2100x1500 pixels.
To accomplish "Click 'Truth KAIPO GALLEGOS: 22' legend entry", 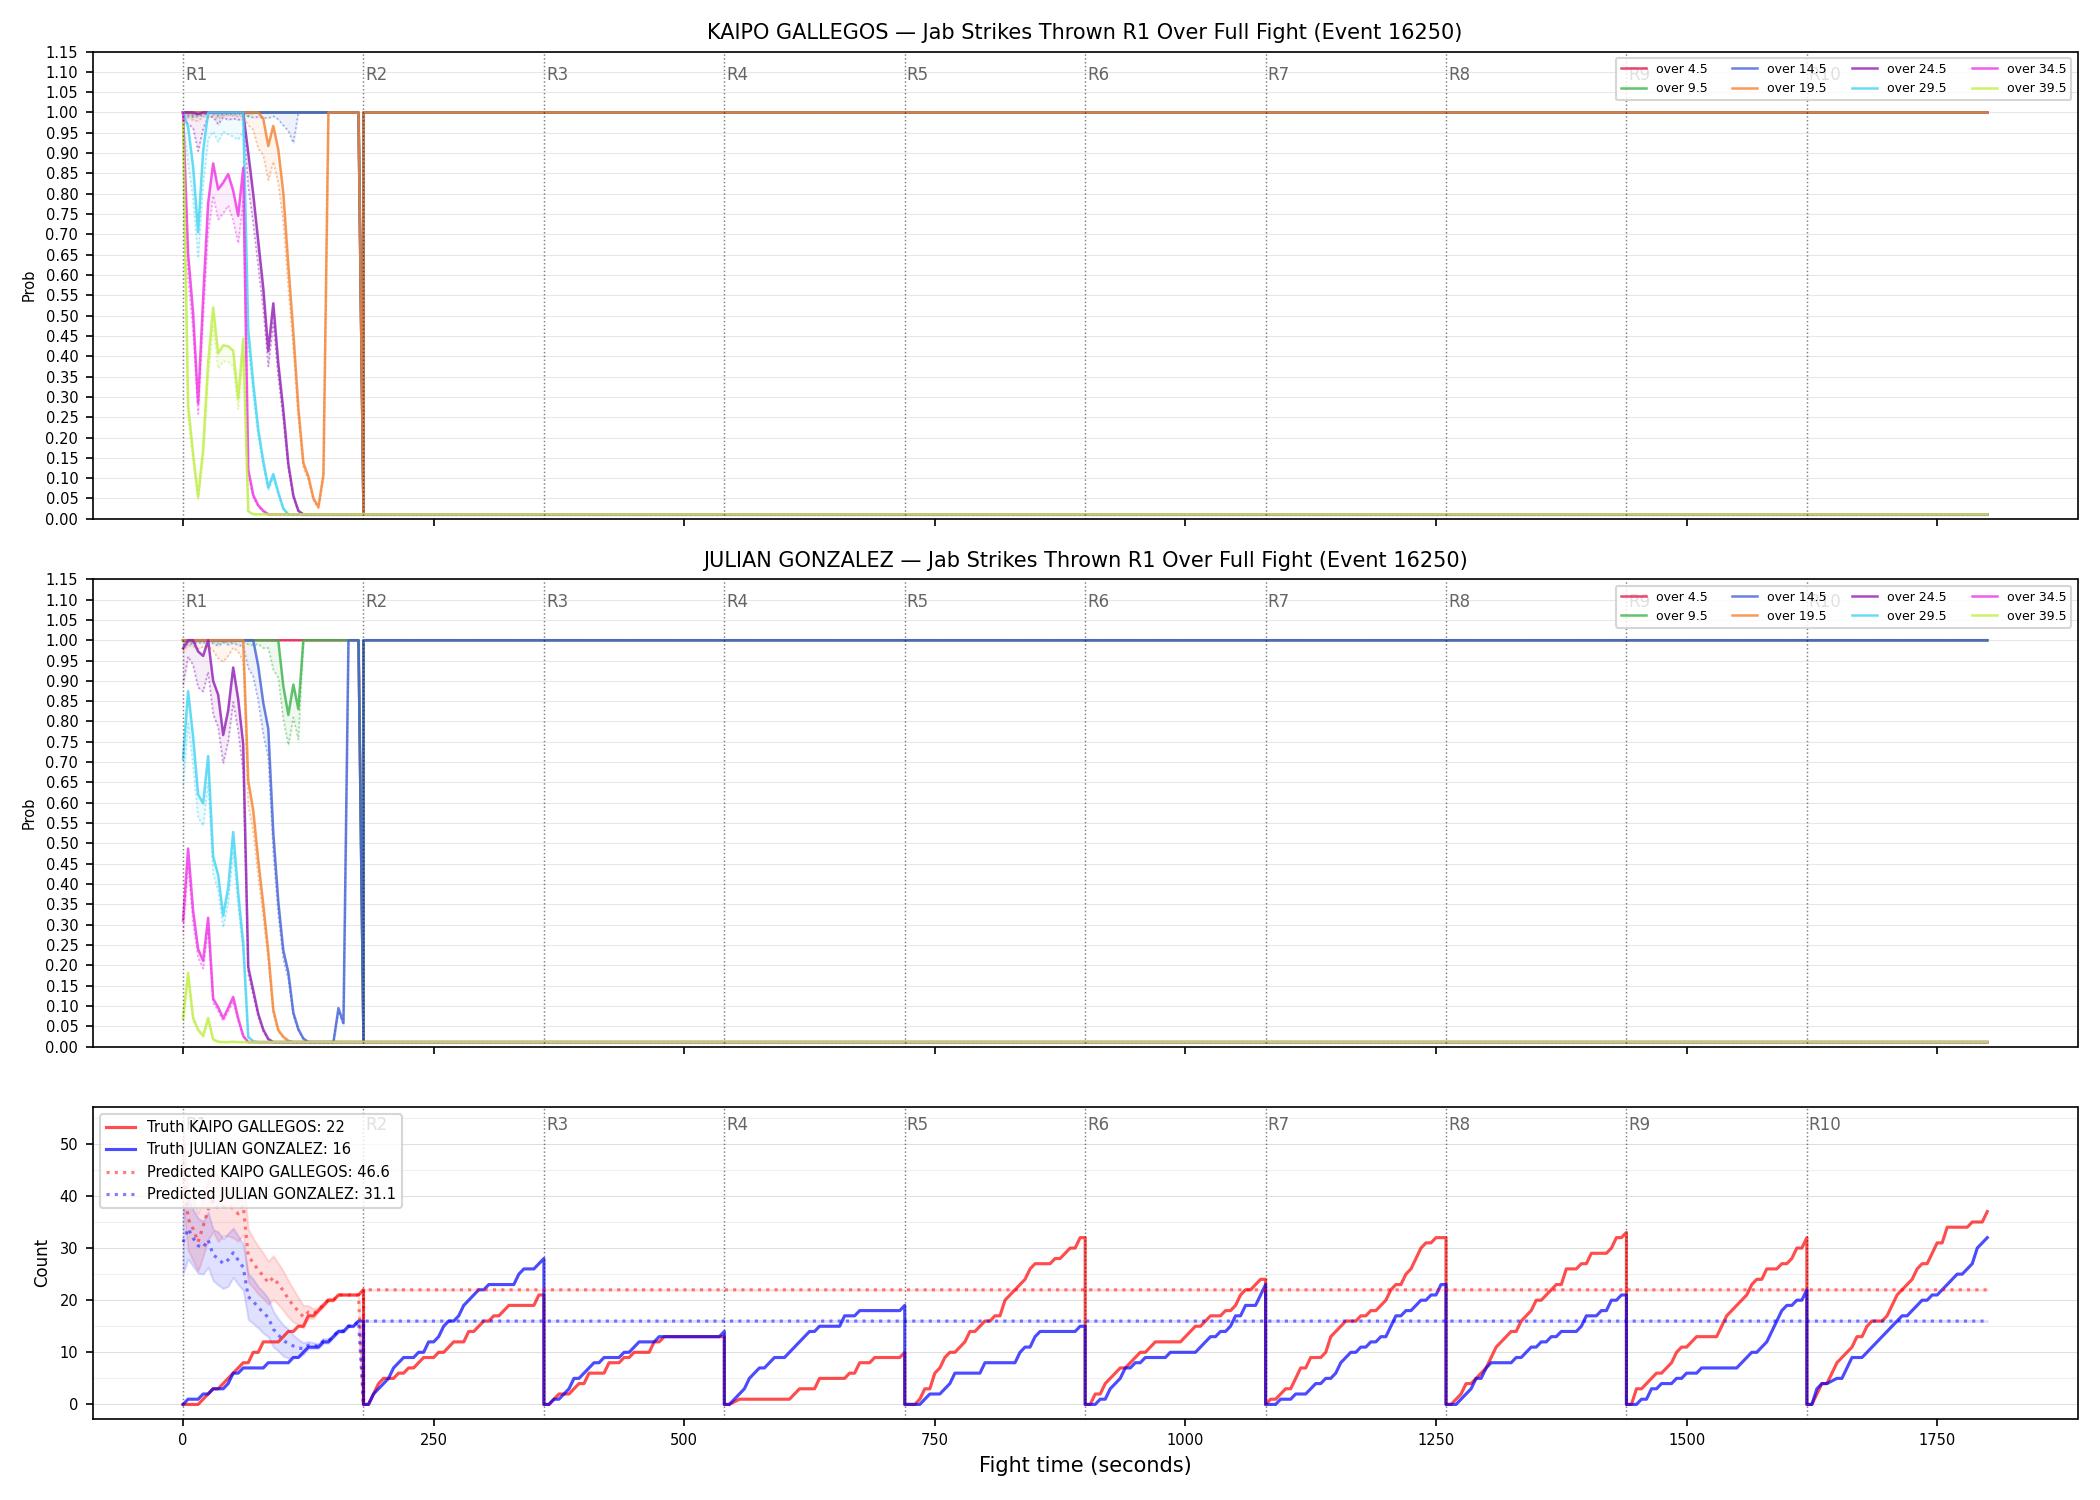I will (x=225, y=1127).
